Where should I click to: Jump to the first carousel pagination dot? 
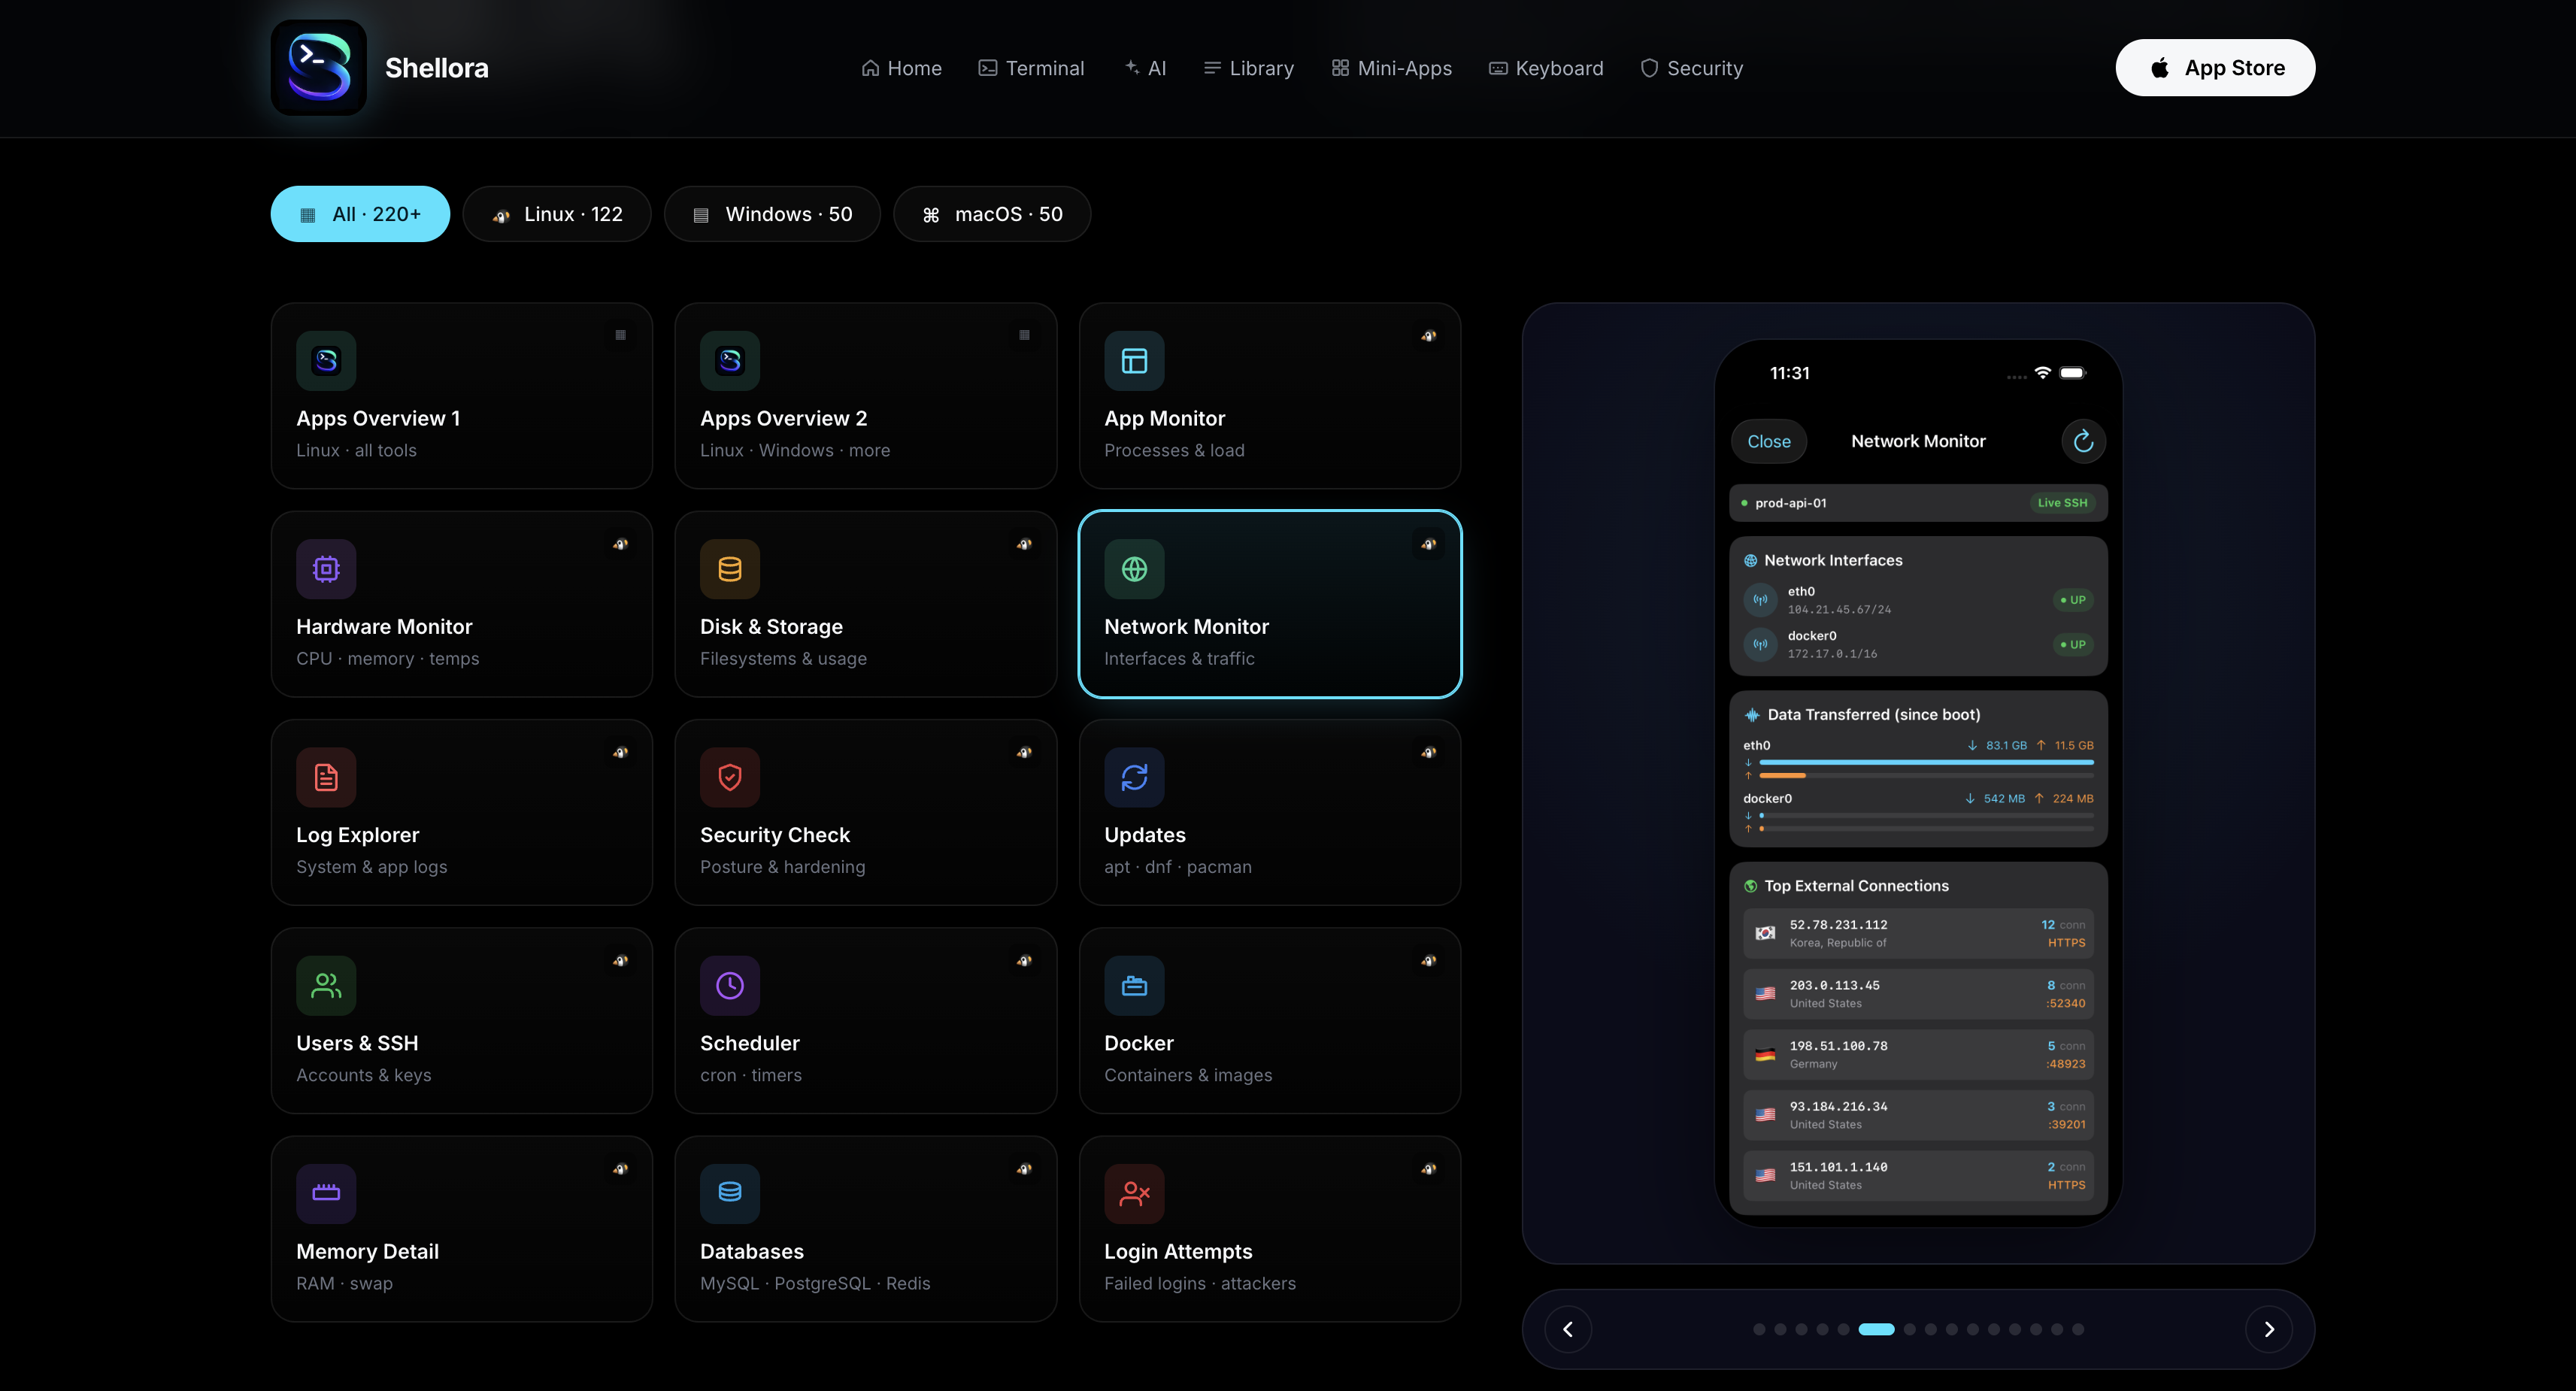click(x=1759, y=1329)
